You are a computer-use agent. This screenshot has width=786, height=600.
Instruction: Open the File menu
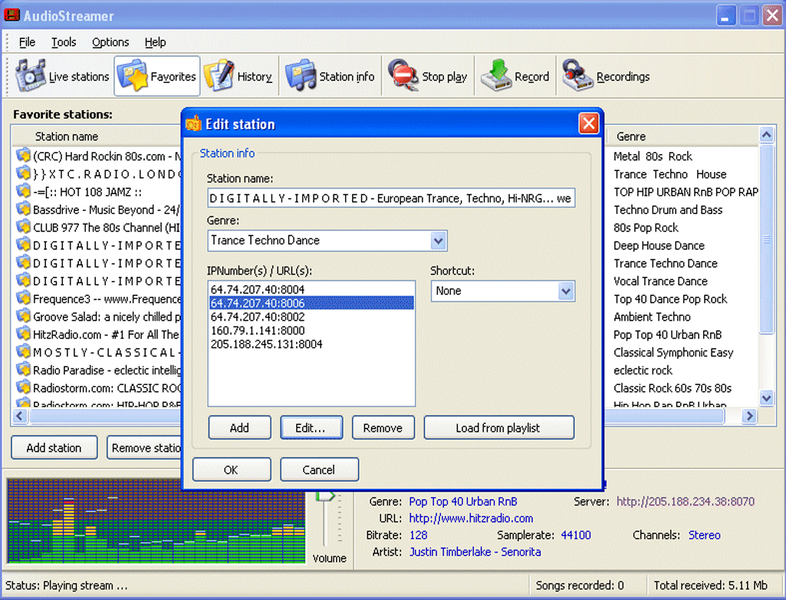click(27, 42)
